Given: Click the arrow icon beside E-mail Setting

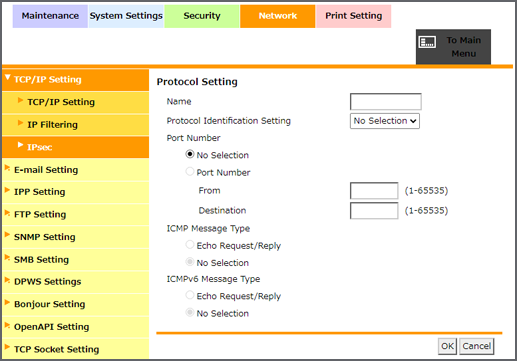Looking at the screenshot, I should tap(7, 168).
